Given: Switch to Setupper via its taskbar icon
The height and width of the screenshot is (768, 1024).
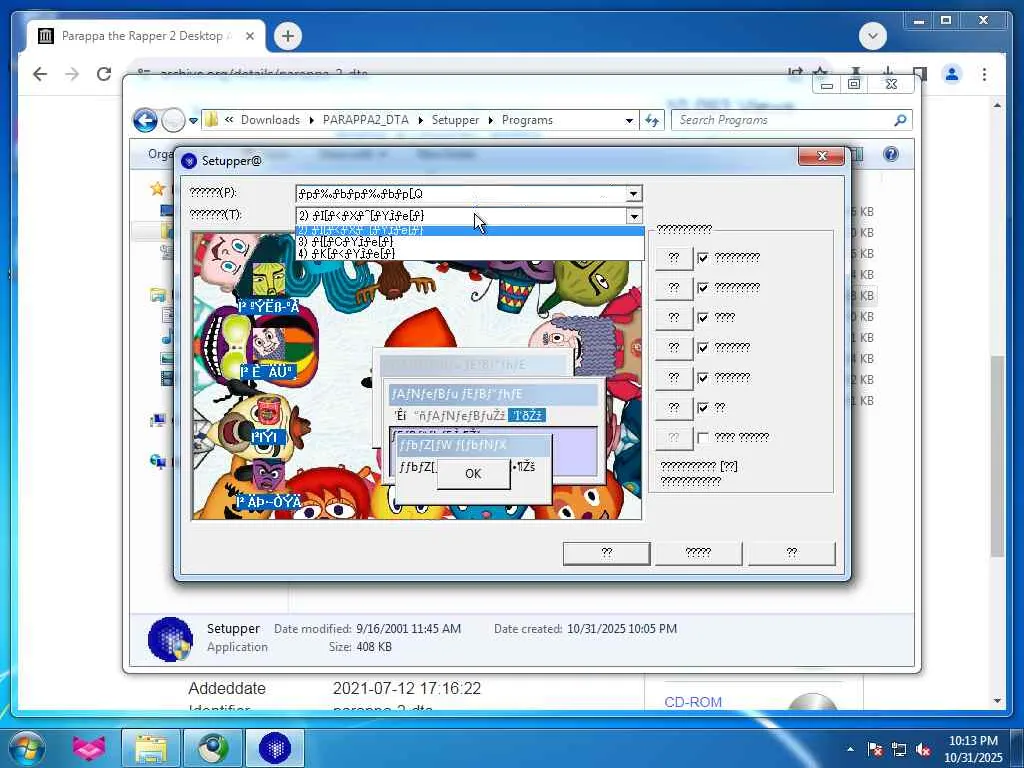Looking at the screenshot, I should (275, 748).
